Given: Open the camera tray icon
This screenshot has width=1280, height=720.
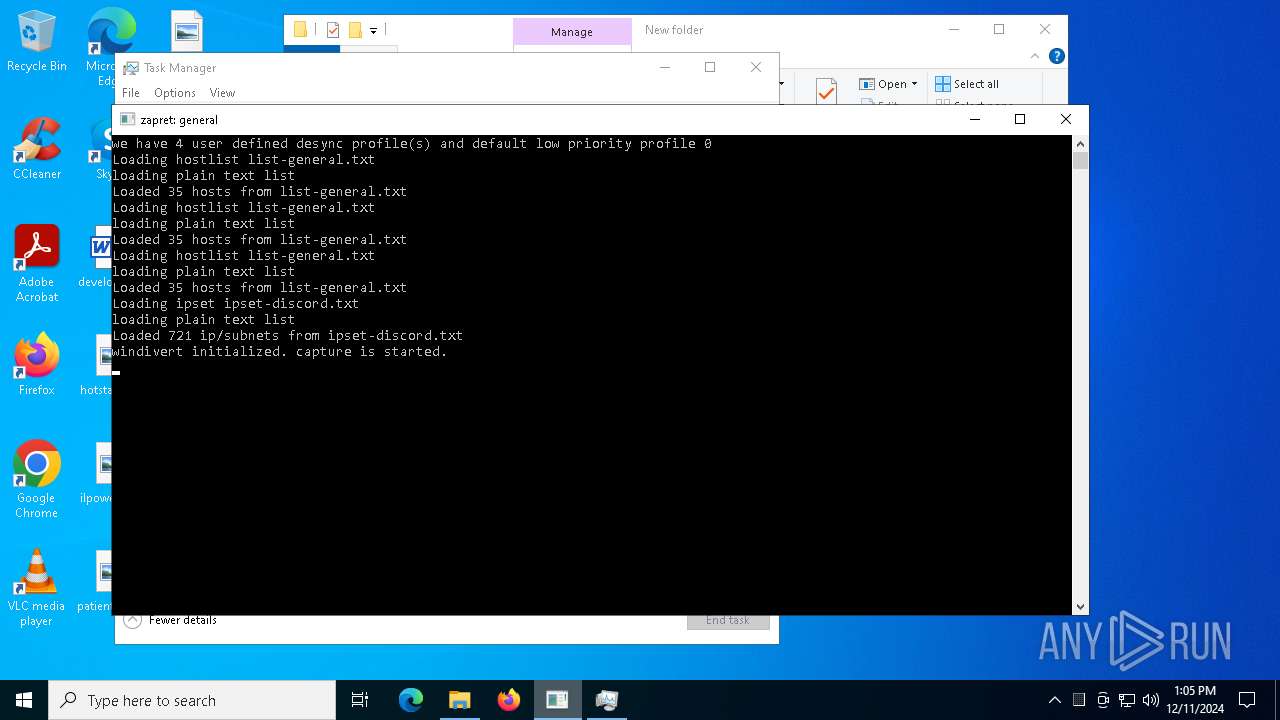Looking at the screenshot, I should (1103, 700).
